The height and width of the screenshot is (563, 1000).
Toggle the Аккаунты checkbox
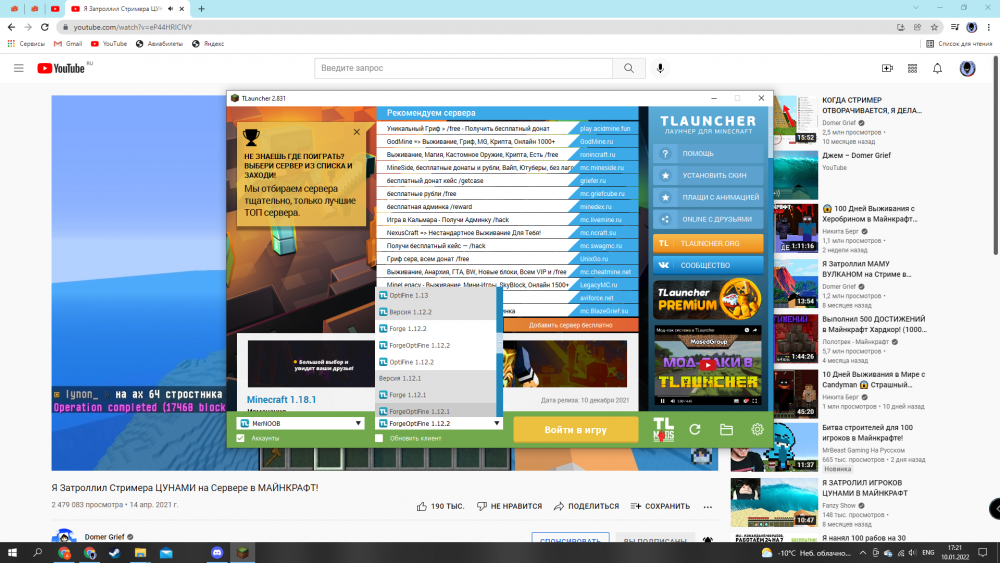(x=240, y=438)
